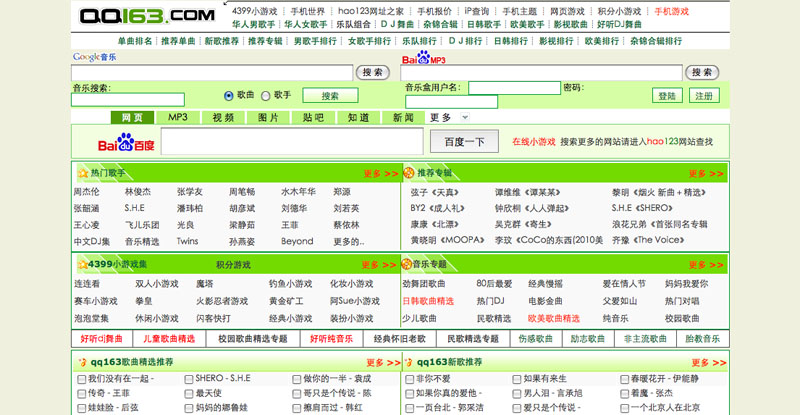Expand the 更多 dropdown arrow after 新闻

(x=465, y=117)
